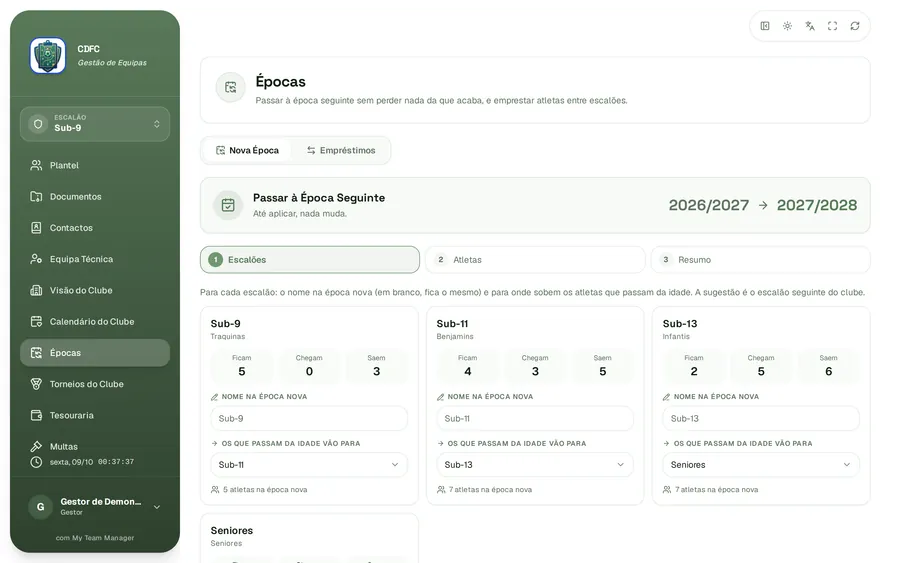Click athletes icon under Sub-11 card
The image size is (900, 563).
point(441,490)
